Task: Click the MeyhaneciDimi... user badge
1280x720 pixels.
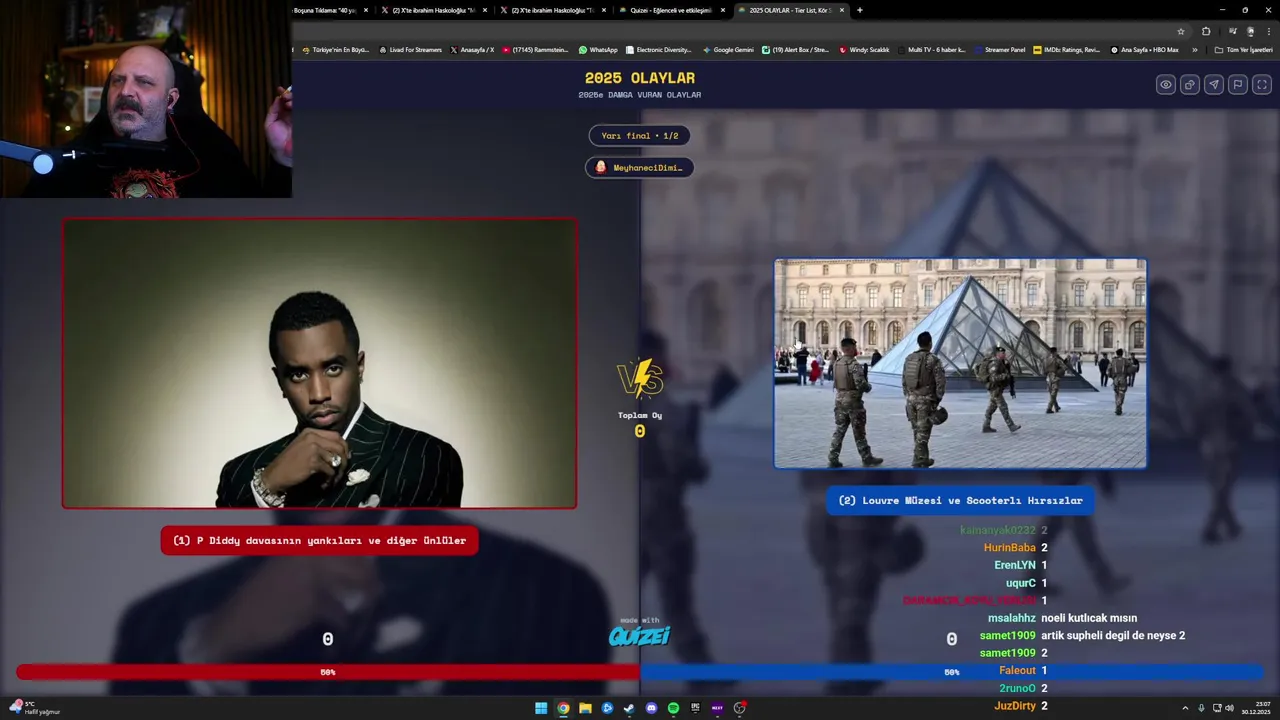Action: coord(640,167)
